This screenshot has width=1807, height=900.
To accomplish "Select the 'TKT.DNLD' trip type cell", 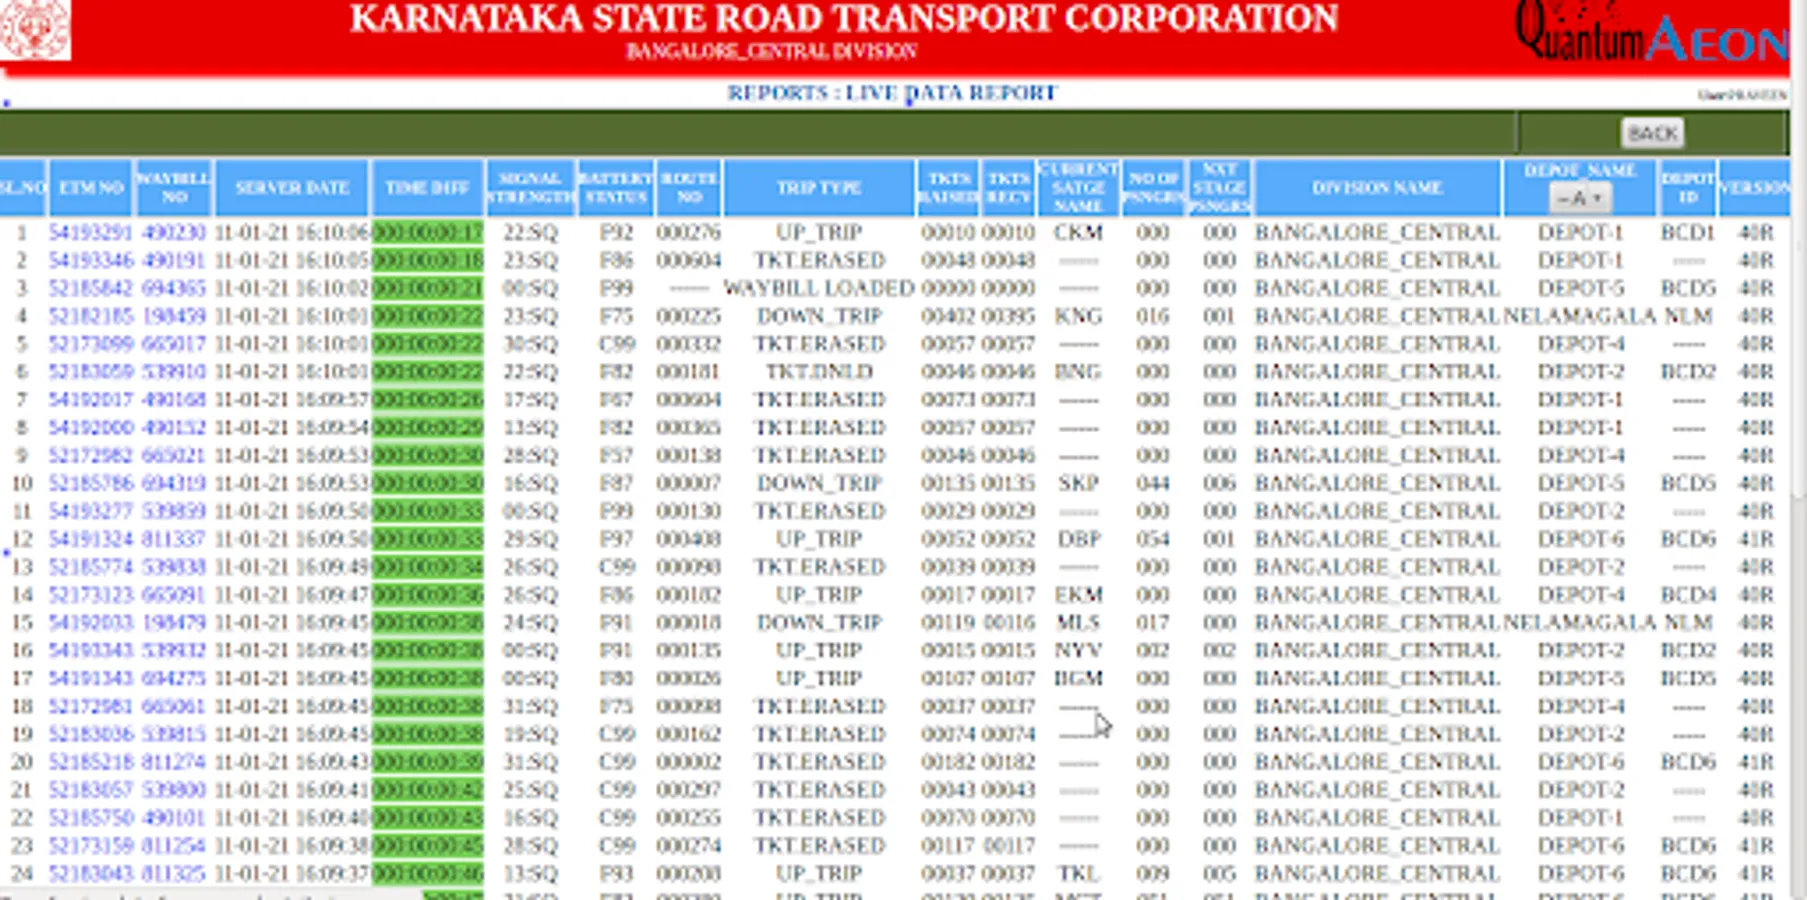I will (819, 372).
